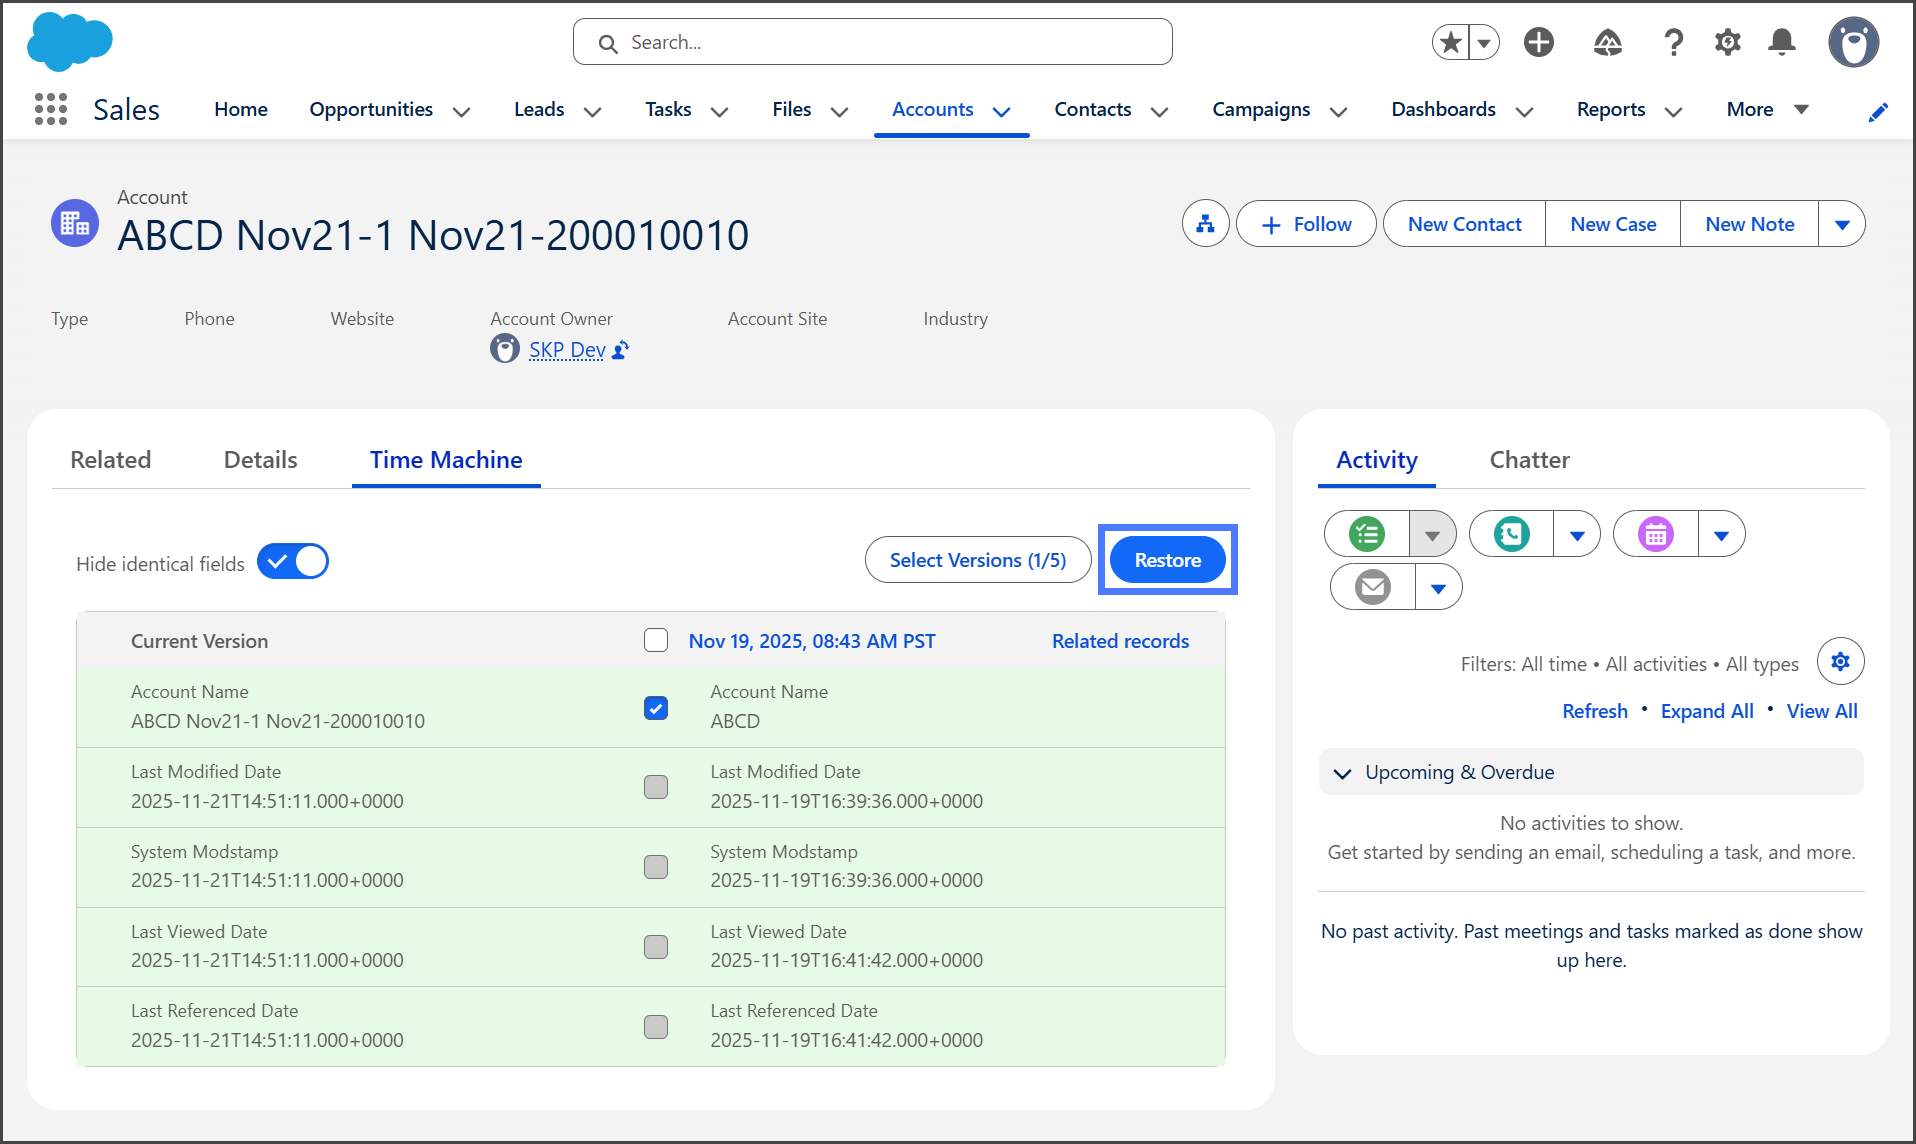Click the account hierarchy icon
Viewport: 1916px width, 1144px height.
tap(1205, 224)
